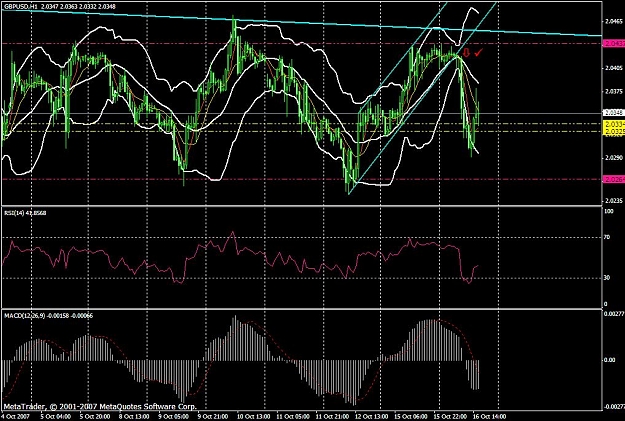The height and width of the screenshot is (421, 625).
Task: Click the yellow 2.0334 price tag
Action: tap(614, 124)
